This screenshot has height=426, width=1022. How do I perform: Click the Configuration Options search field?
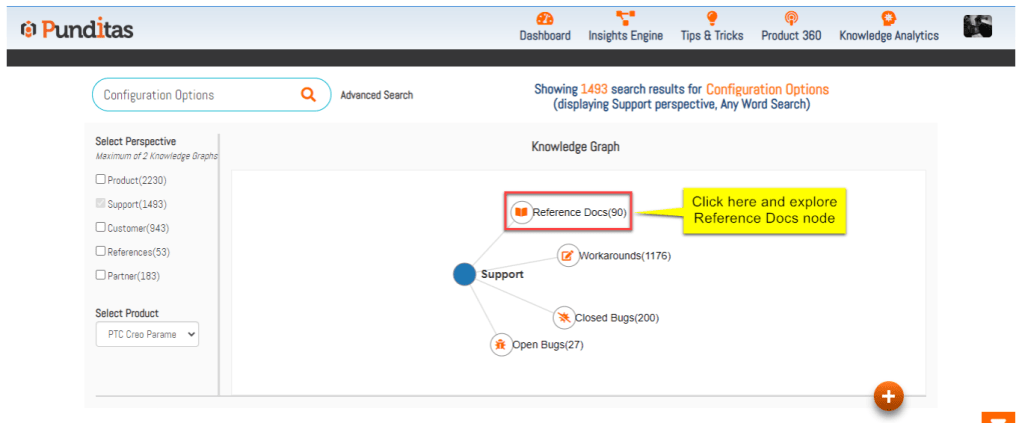195,95
